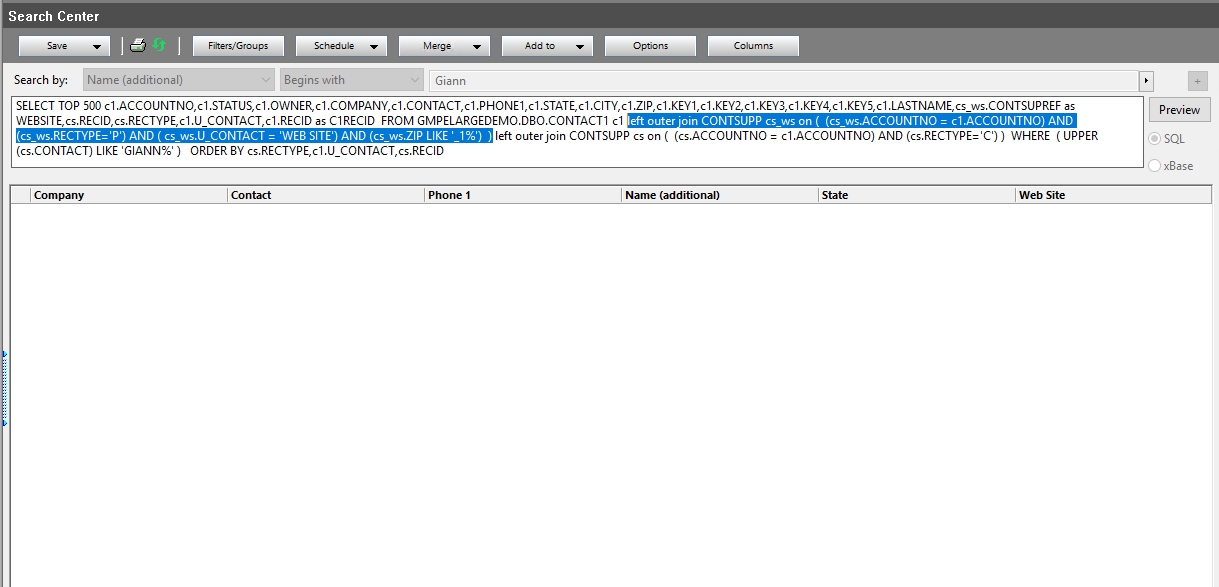Click the Preview button
The width and height of the screenshot is (1219, 587).
point(1179,110)
